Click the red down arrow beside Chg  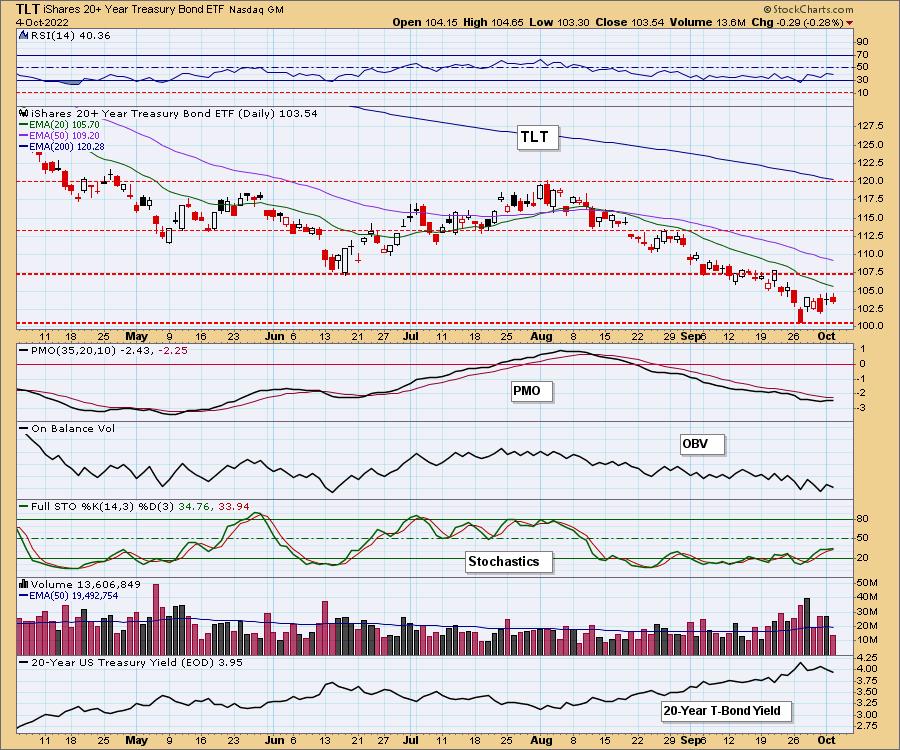(x=849, y=23)
